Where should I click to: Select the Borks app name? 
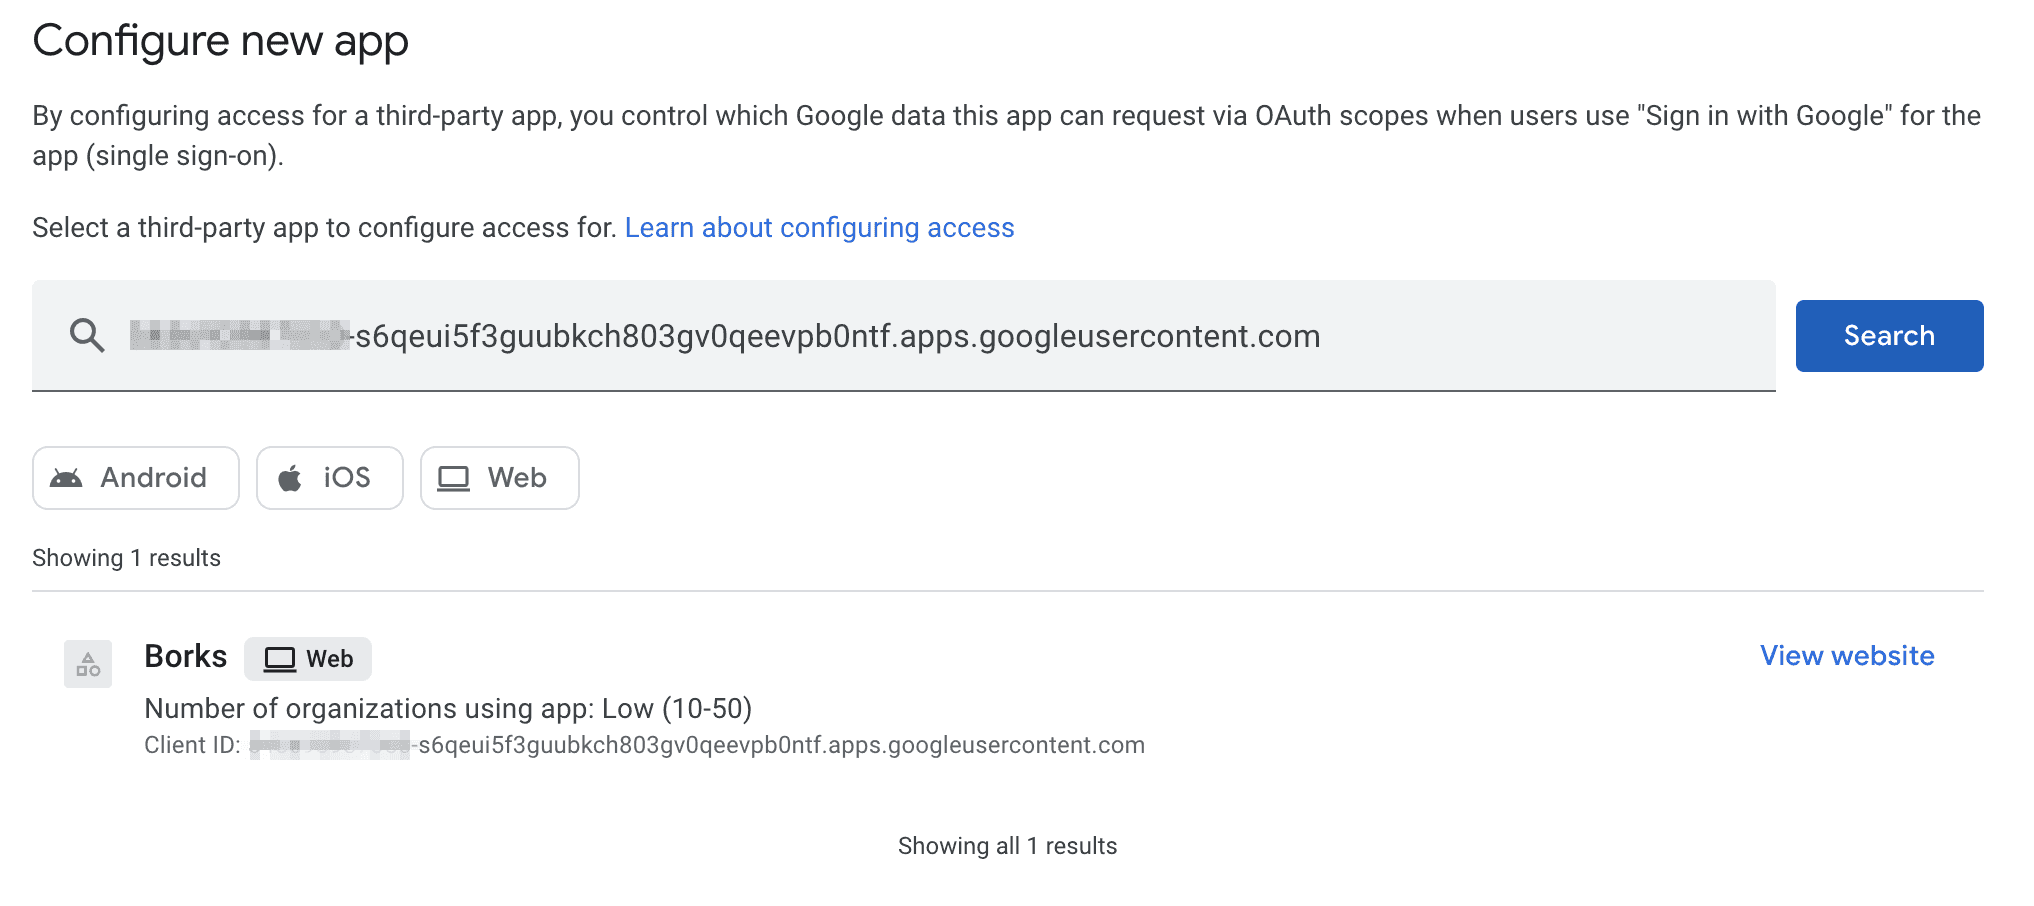pos(186,656)
